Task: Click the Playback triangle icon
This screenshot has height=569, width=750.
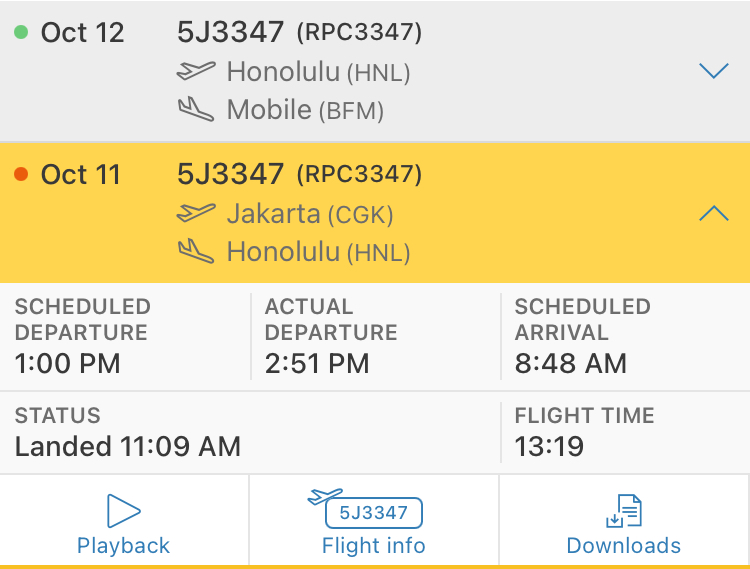Action: 123,511
